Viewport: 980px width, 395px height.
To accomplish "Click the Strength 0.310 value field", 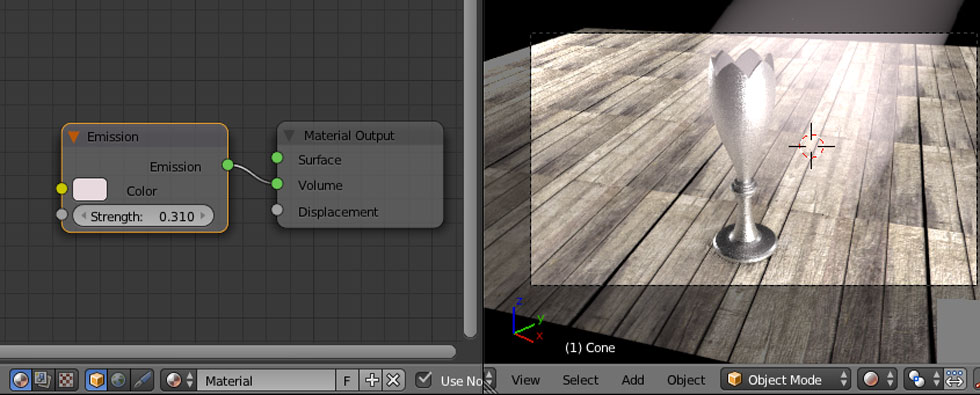I will [x=143, y=216].
